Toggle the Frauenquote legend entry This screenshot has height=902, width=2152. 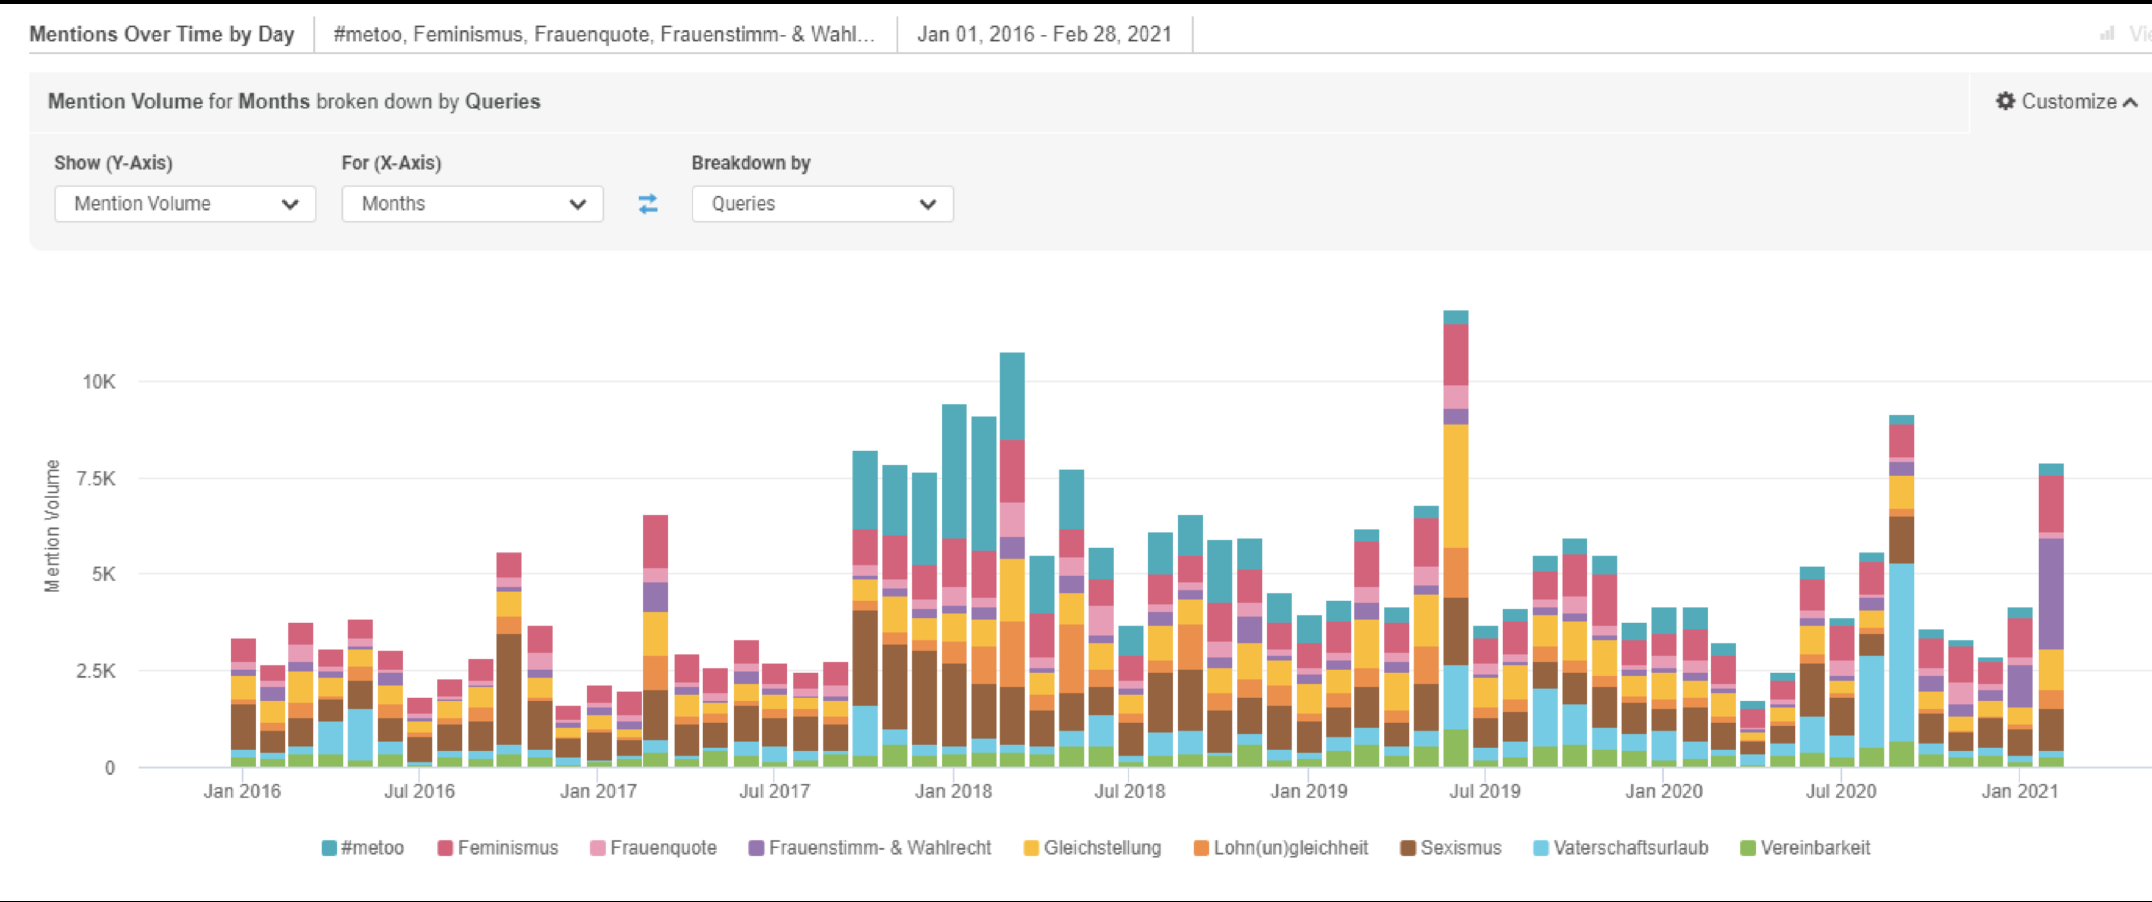click(654, 848)
